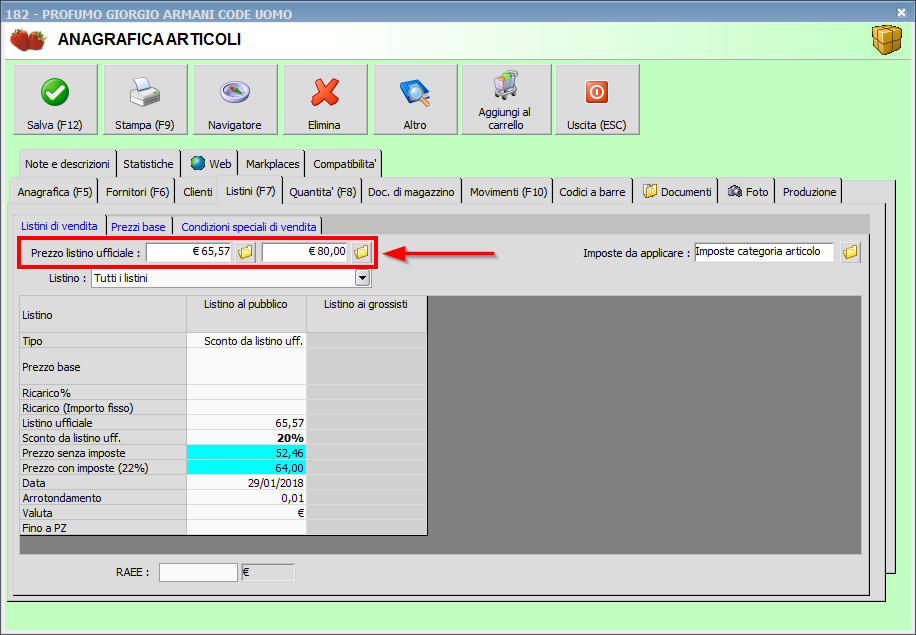Open the Quantita' (F8) tab
Viewport: 916px width, 635px height.
322,191
